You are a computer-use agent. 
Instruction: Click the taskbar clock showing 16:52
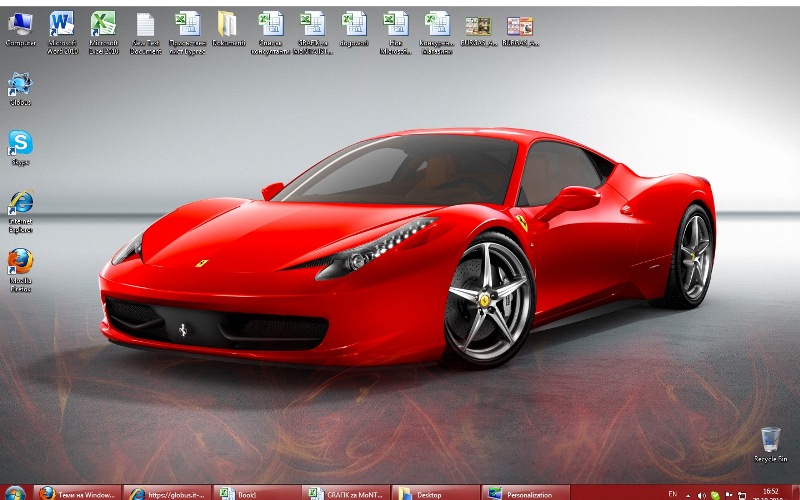click(770, 493)
